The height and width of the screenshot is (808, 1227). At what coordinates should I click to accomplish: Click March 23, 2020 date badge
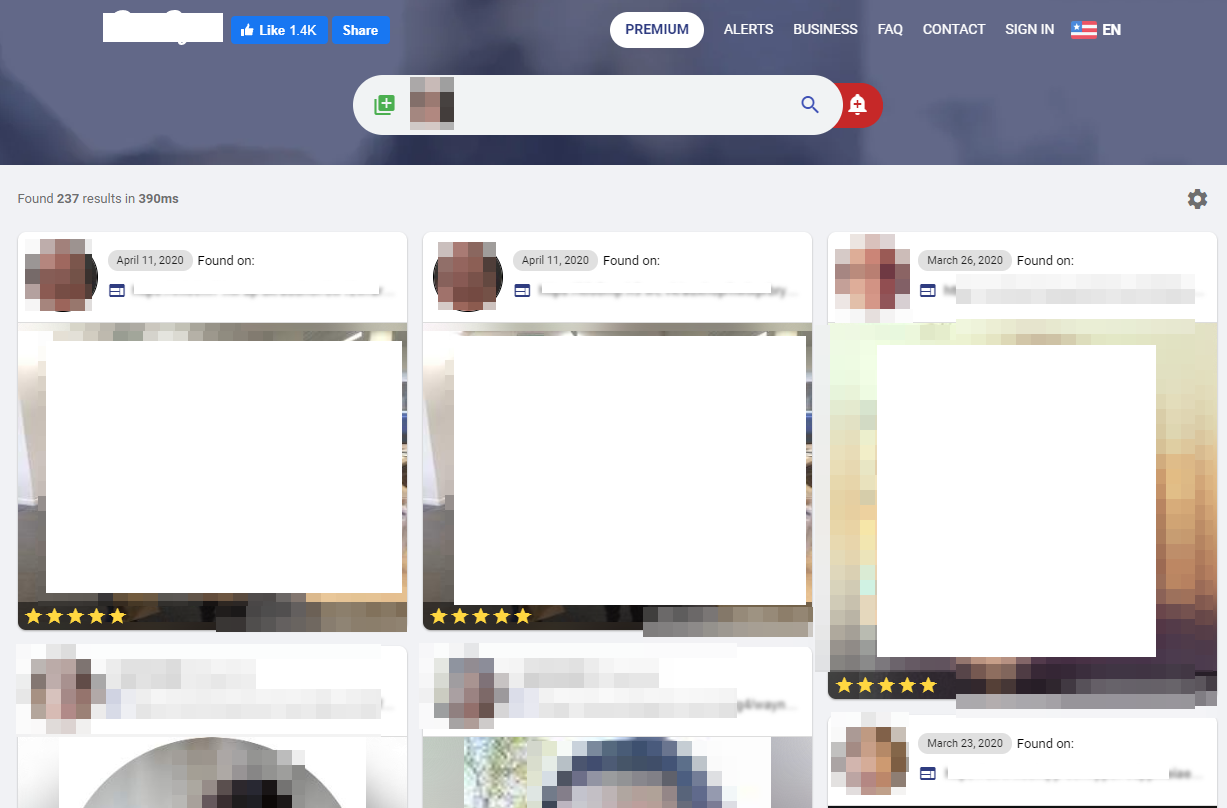pyautogui.click(x=965, y=743)
